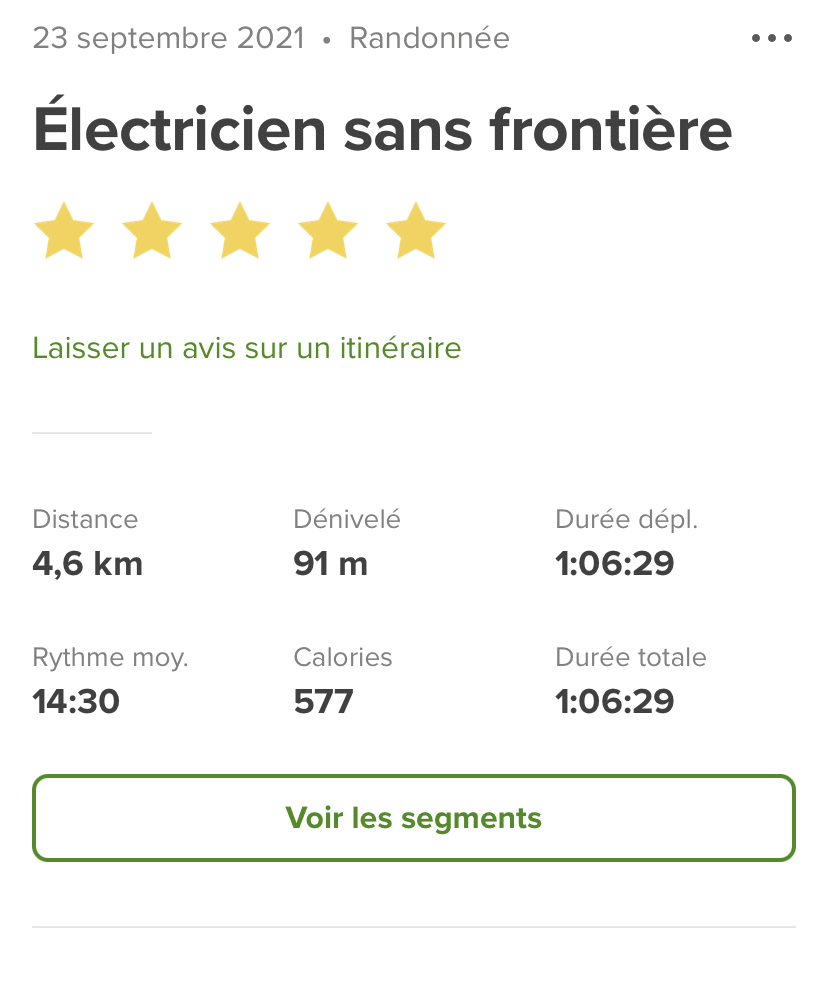Tap the Distance value 4,6 km
Image resolution: width=828 pixels, height=1000 pixels.
pyautogui.click(x=88, y=564)
